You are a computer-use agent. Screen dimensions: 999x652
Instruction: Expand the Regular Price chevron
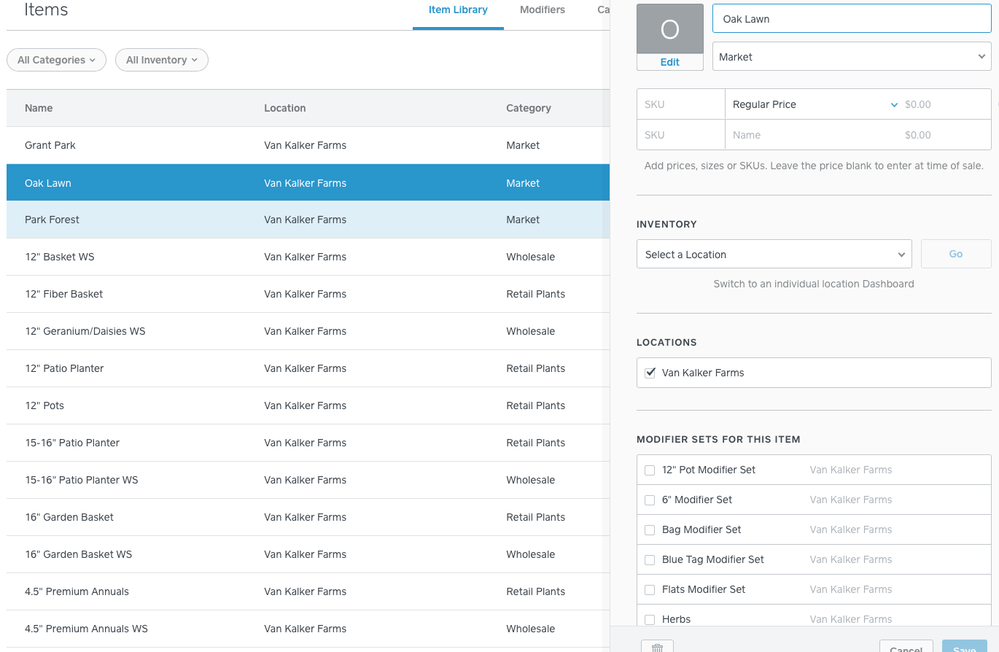[893, 105]
